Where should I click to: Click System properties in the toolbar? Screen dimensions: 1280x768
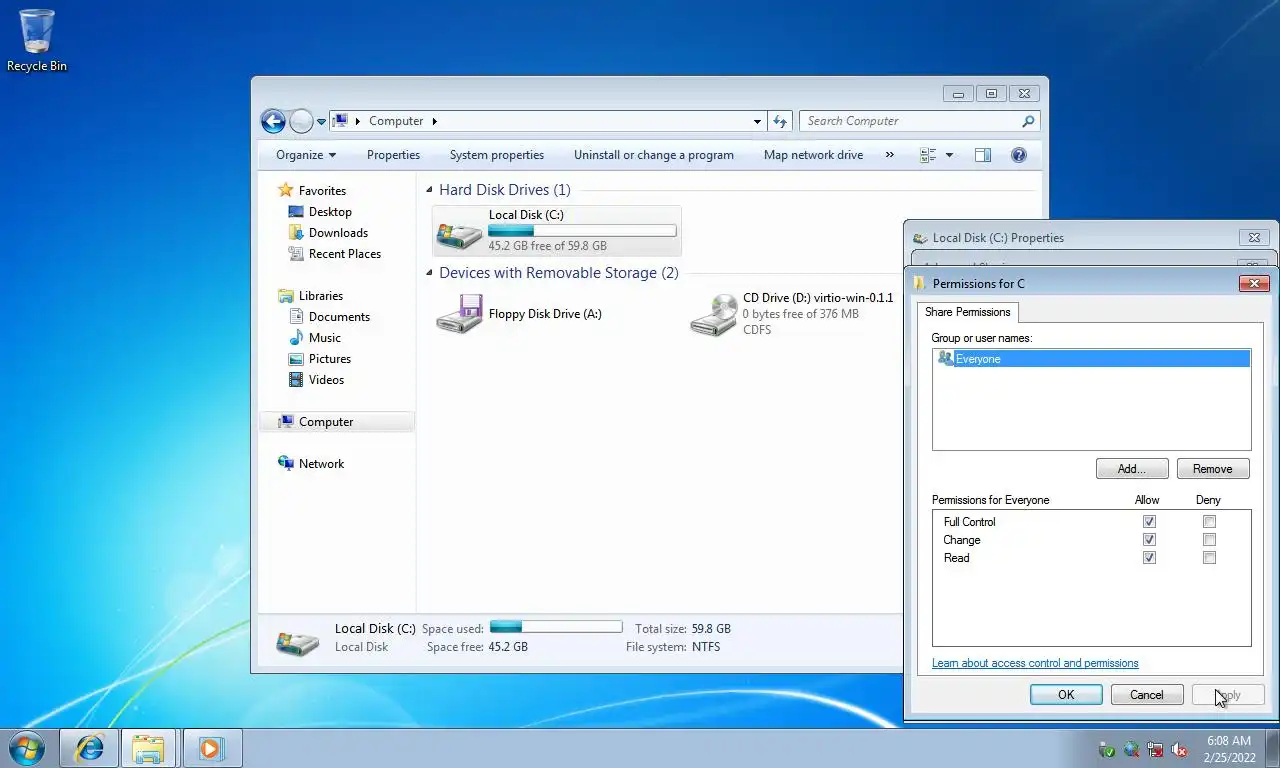click(497, 155)
